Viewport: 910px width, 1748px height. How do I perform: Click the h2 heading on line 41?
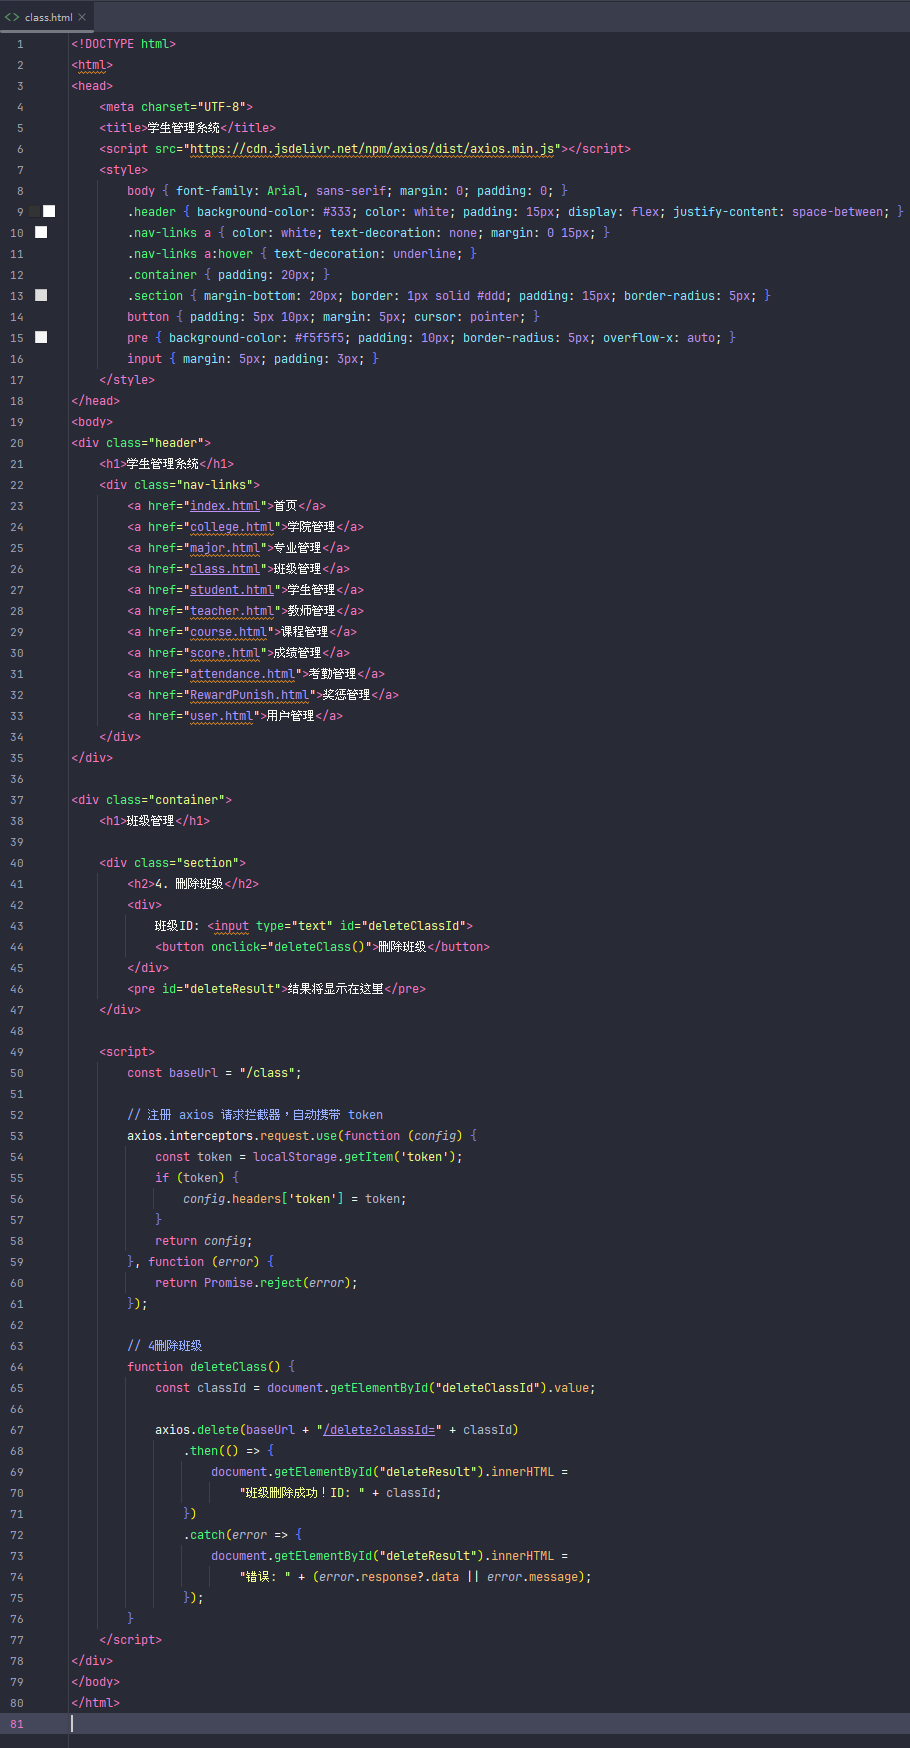pos(193,884)
